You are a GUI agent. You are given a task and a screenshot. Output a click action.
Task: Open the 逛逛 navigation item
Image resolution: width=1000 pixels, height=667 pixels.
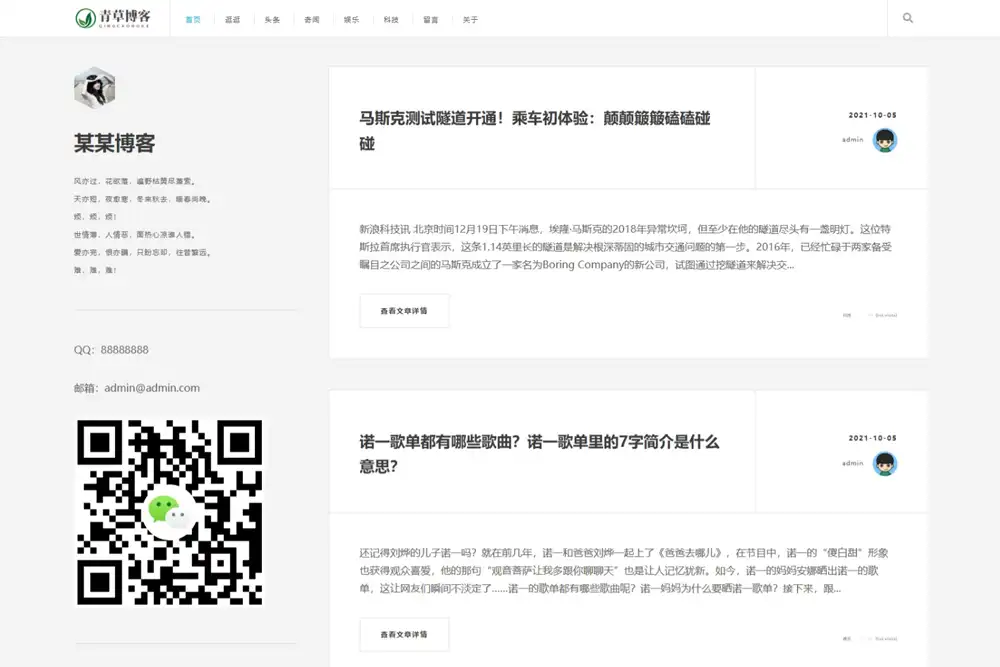[232, 20]
